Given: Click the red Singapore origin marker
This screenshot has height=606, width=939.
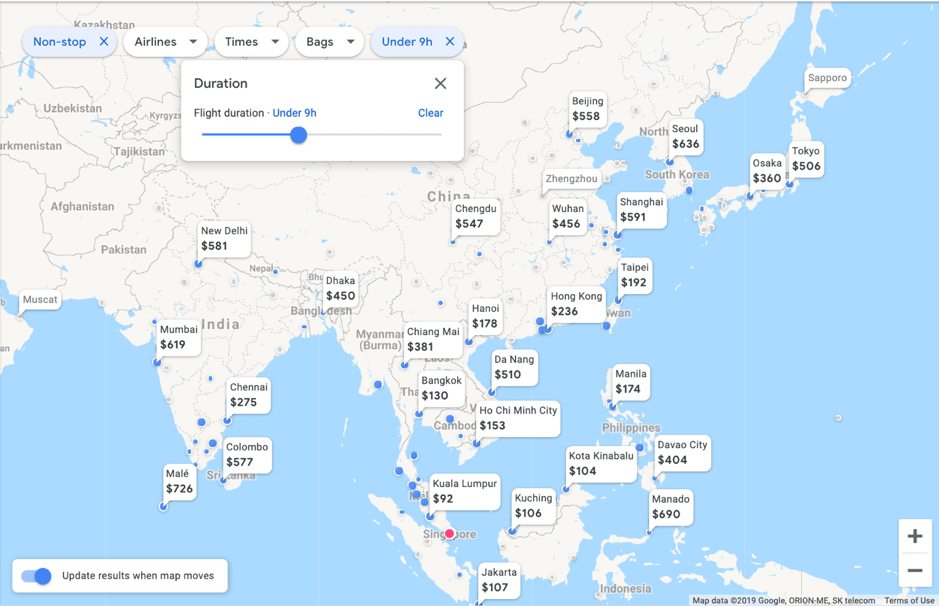Looking at the screenshot, I should (x=450, y=534).
